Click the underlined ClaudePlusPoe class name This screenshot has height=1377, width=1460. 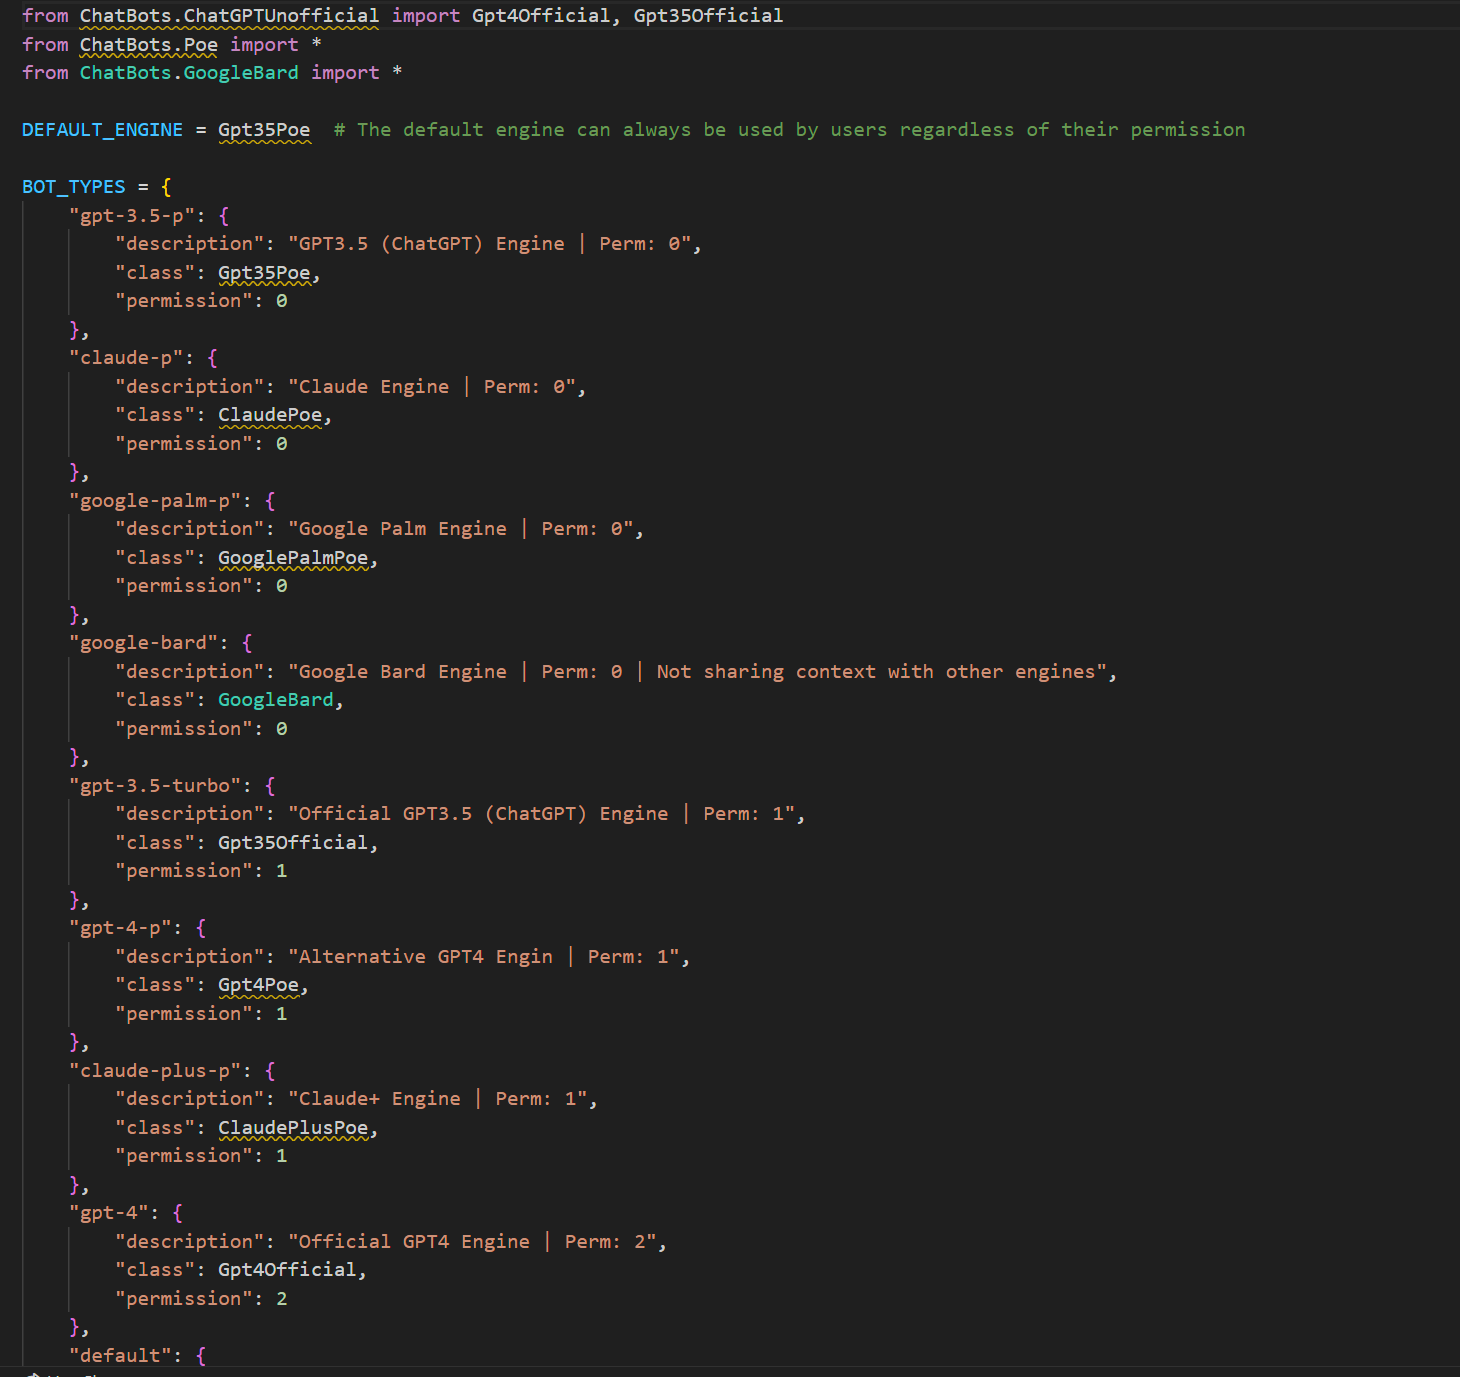(293, 1127)
